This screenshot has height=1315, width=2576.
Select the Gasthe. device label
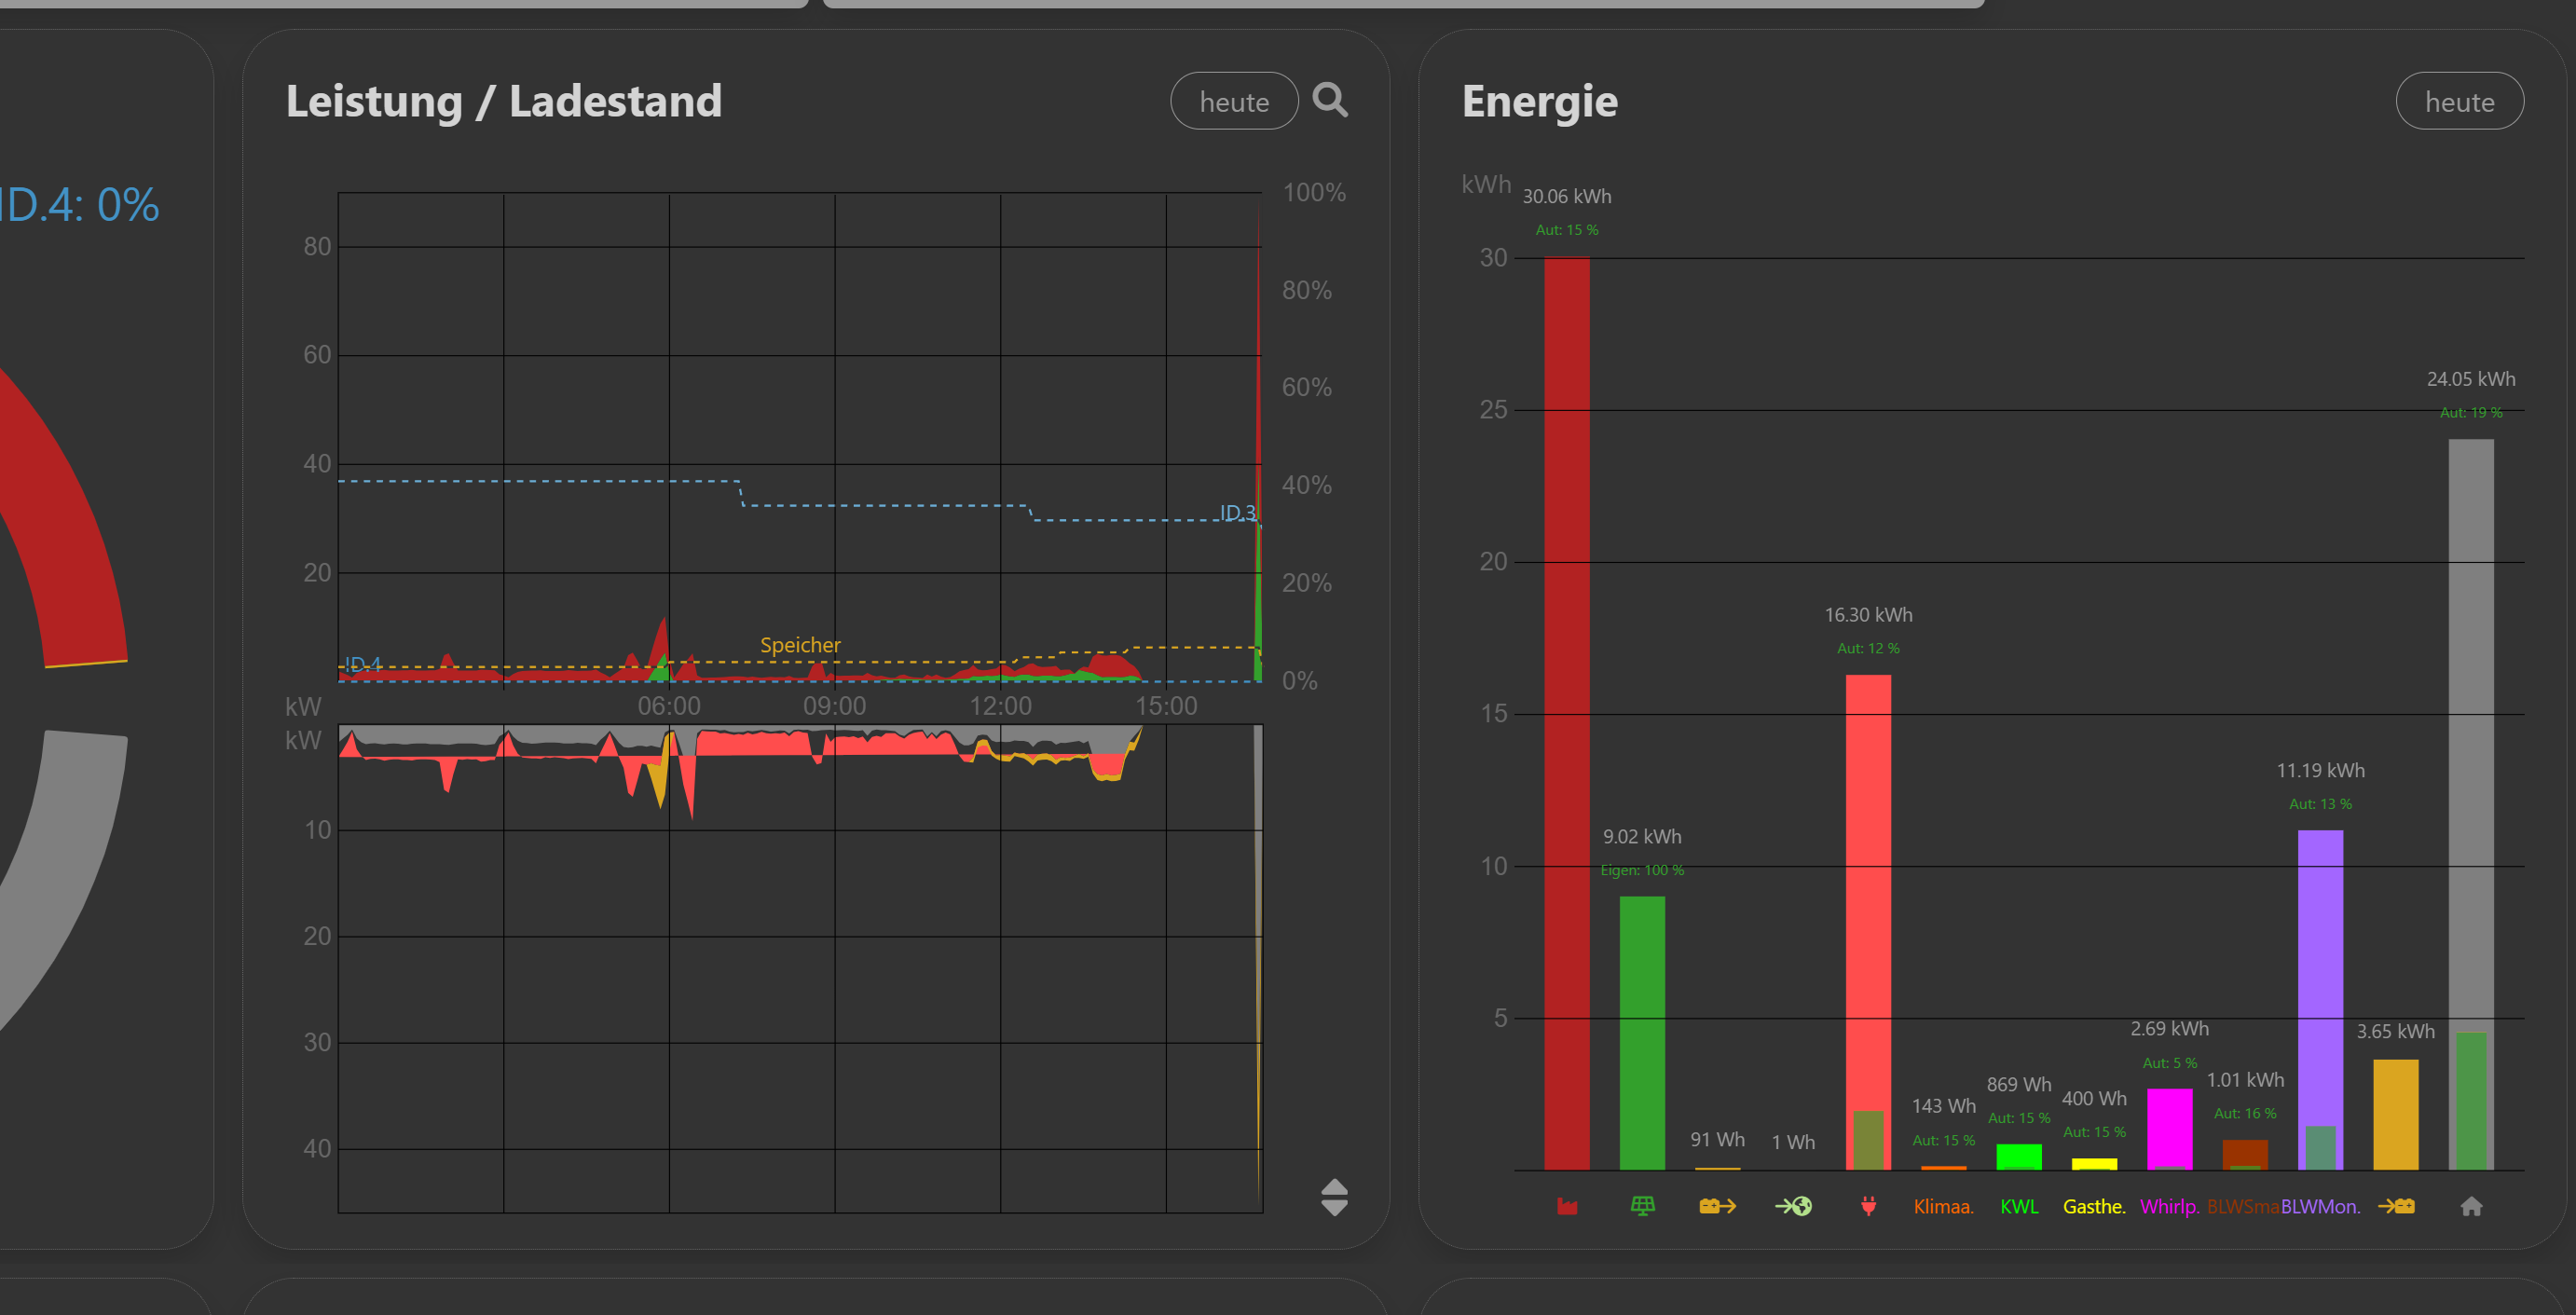pos(2094,1206)
